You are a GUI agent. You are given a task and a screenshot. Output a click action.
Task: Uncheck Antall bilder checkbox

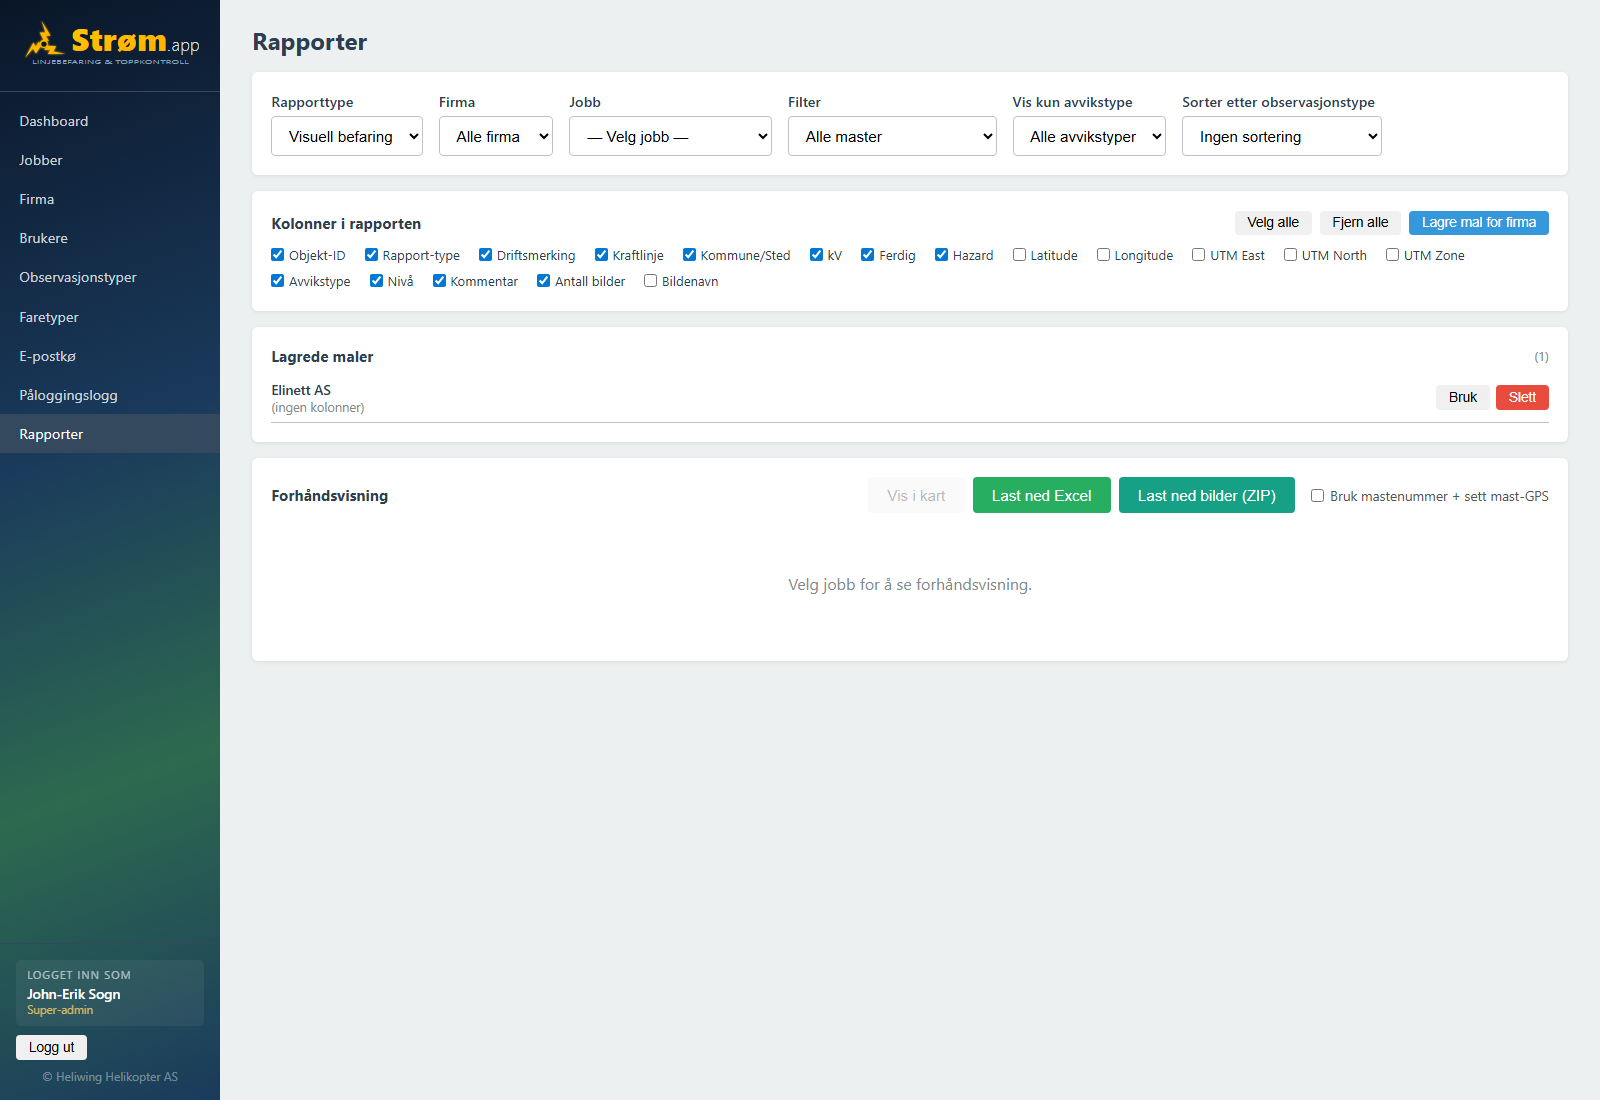(543, 281)
